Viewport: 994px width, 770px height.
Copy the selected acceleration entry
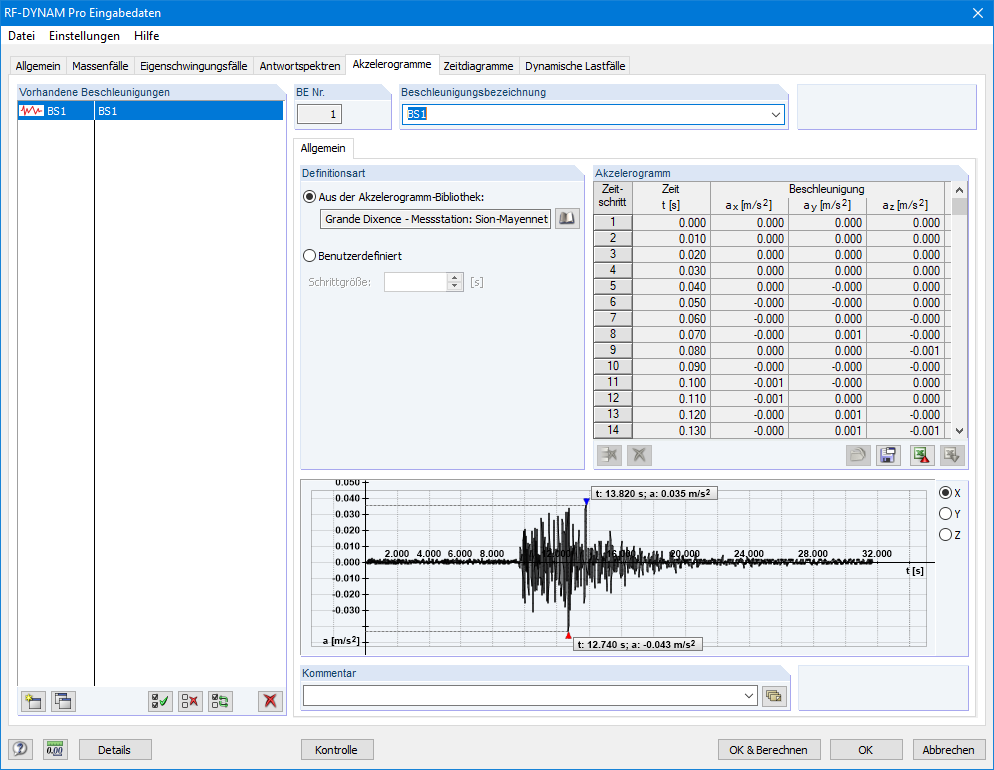click(63, 701)
